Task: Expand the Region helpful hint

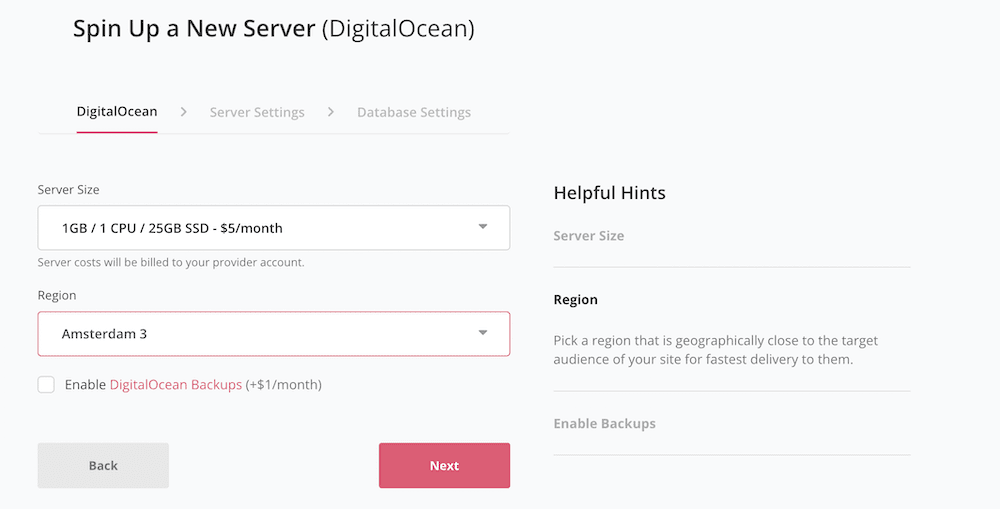Action: point(575,300)
